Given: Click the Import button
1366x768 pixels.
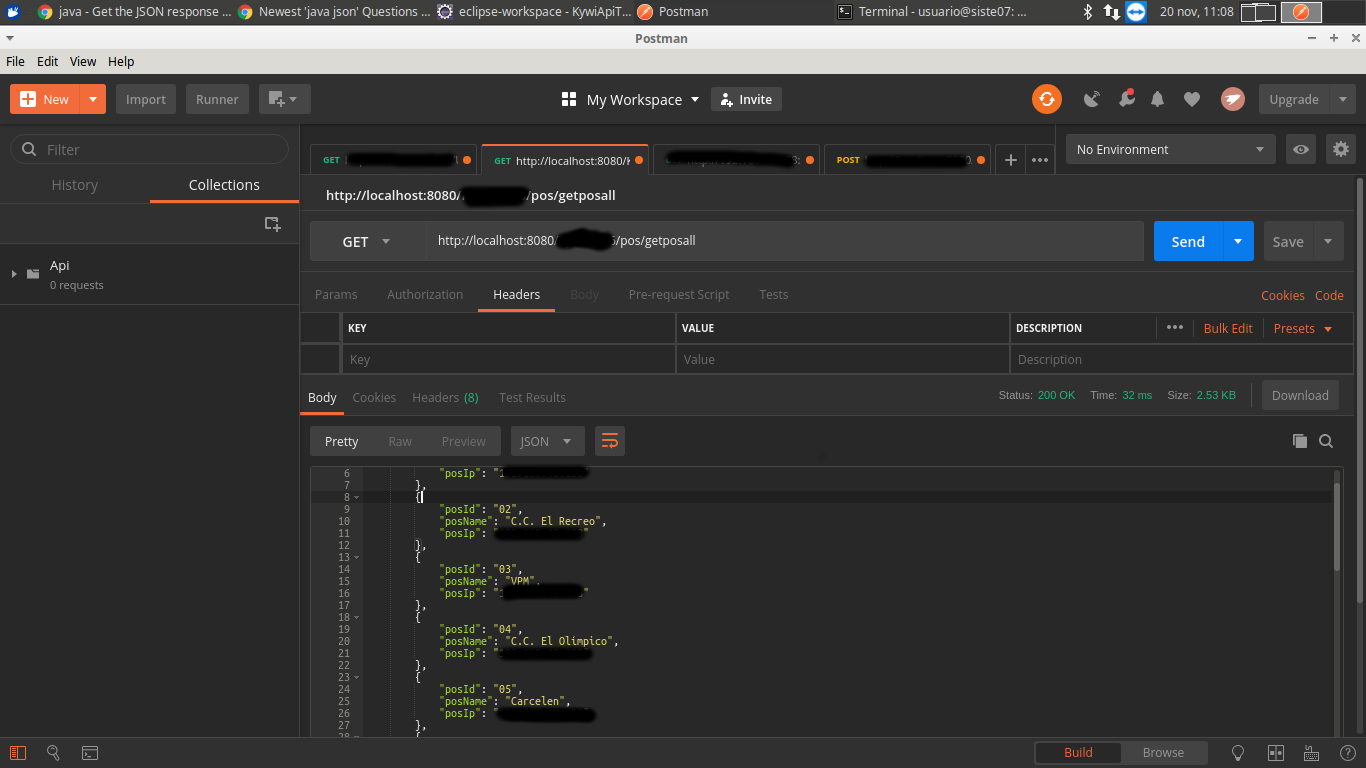Looking at the screenshot, I should (x=146, y=99).
